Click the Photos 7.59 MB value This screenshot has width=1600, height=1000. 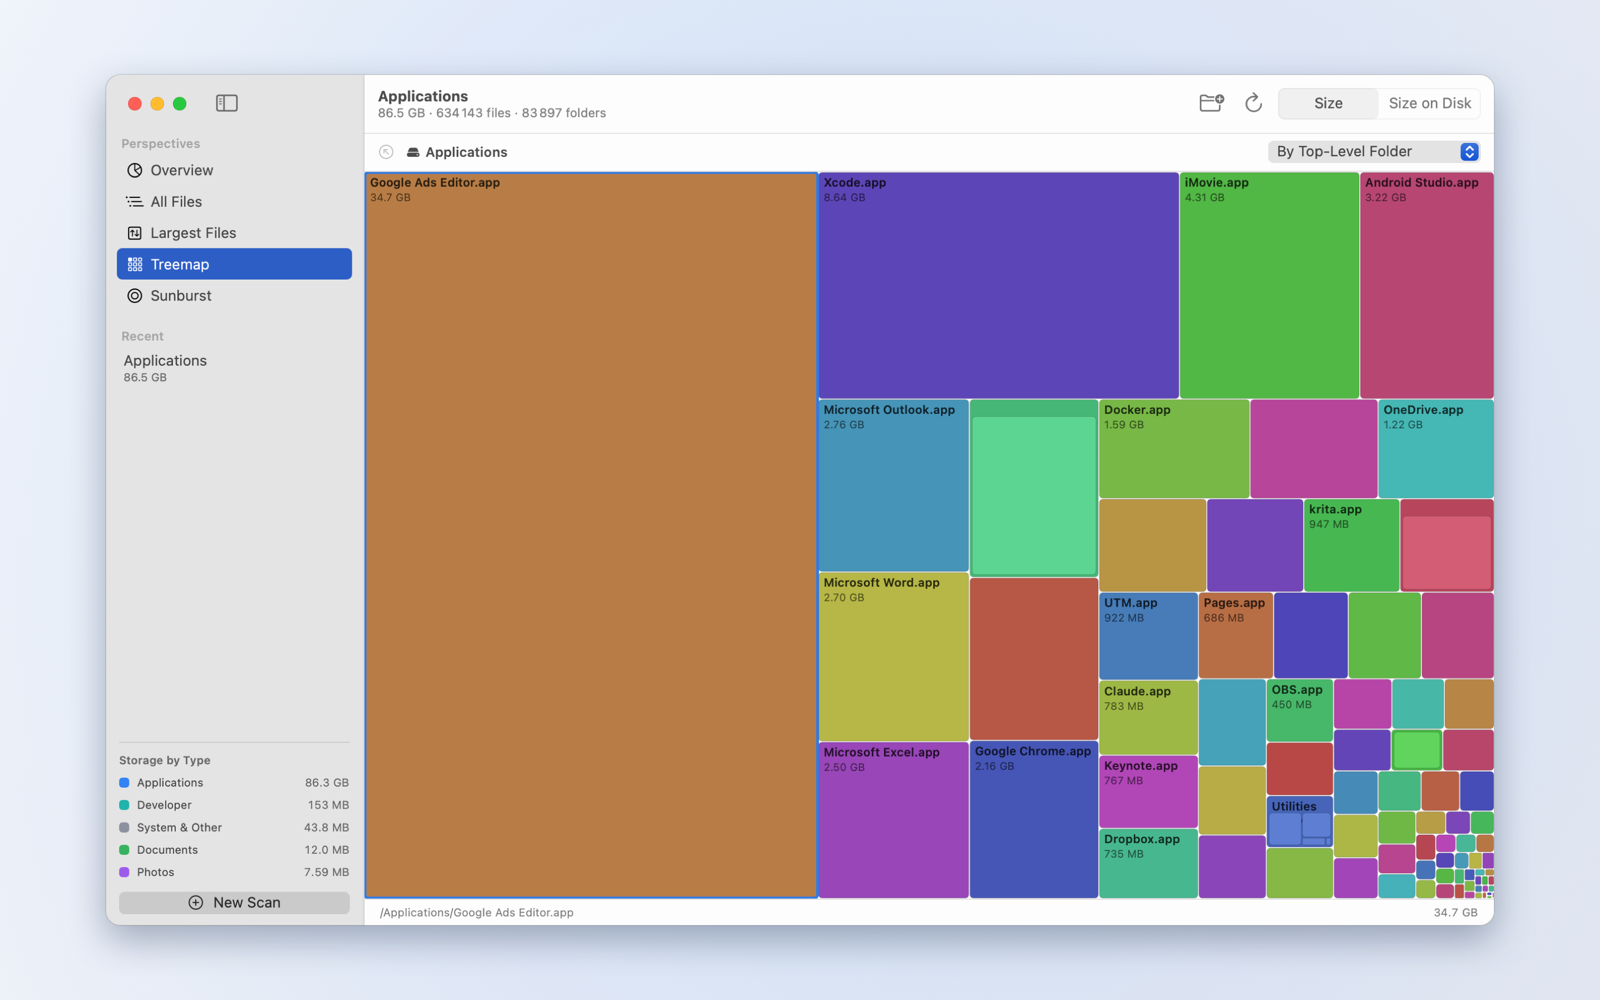coord(326,872)
